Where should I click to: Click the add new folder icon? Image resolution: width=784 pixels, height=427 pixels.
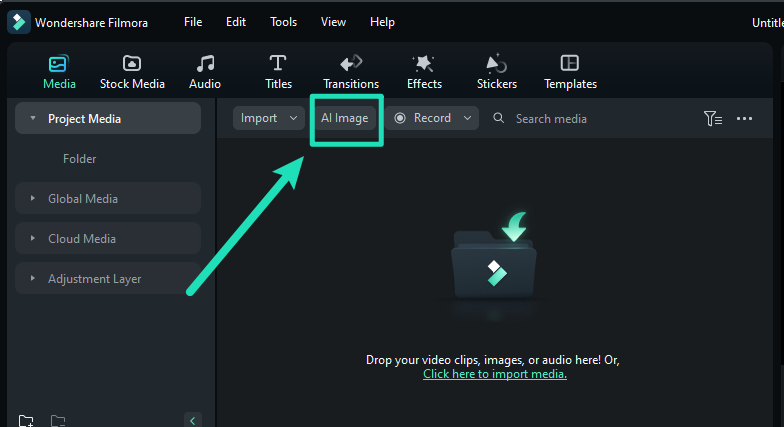[x=26, y=421]
